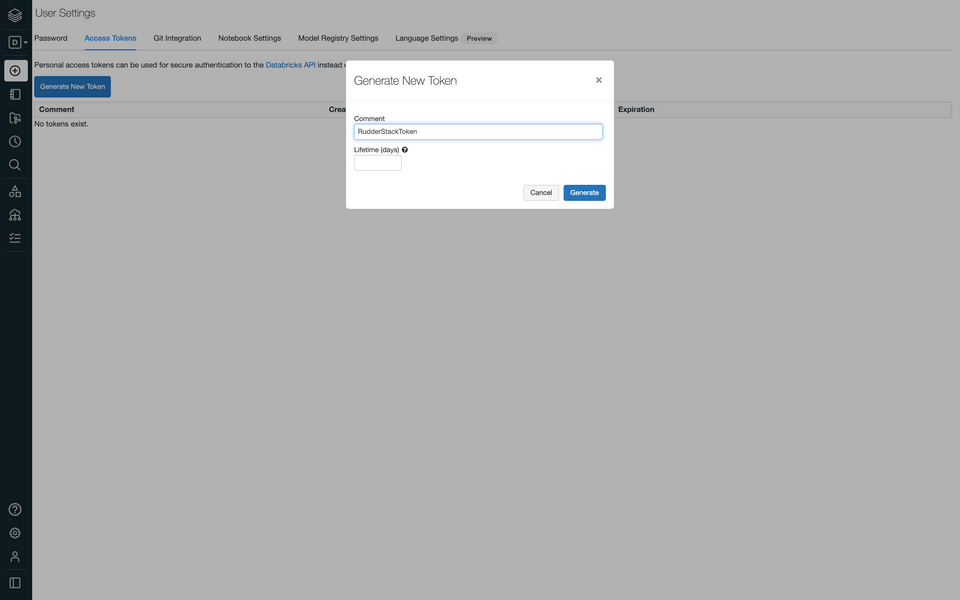Open the Password settings tab
This screenshot has width=960, height=600.
coord(51,35)
